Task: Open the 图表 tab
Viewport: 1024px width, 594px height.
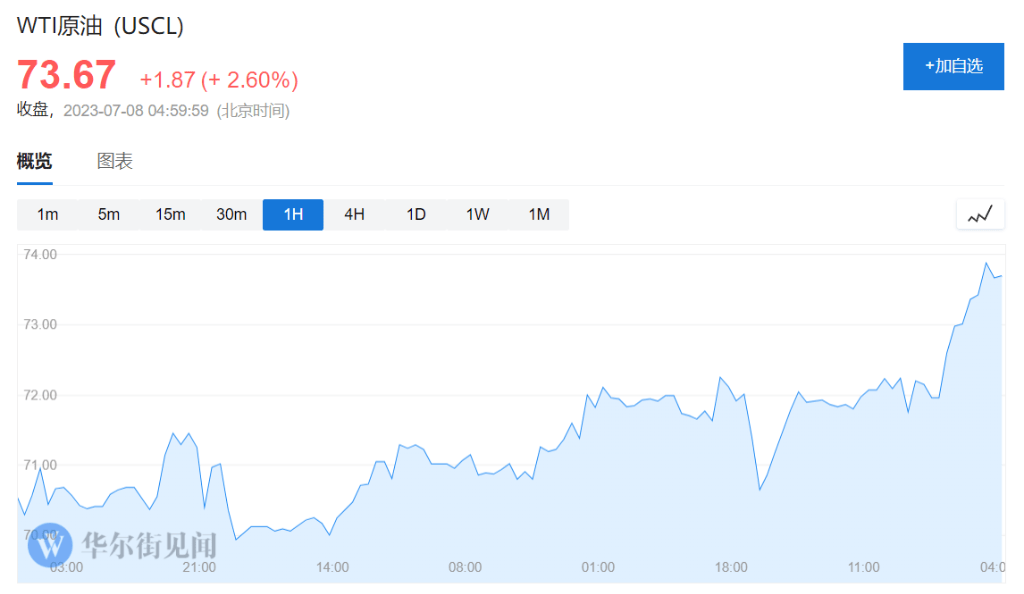Action: (x=115, y=161)
